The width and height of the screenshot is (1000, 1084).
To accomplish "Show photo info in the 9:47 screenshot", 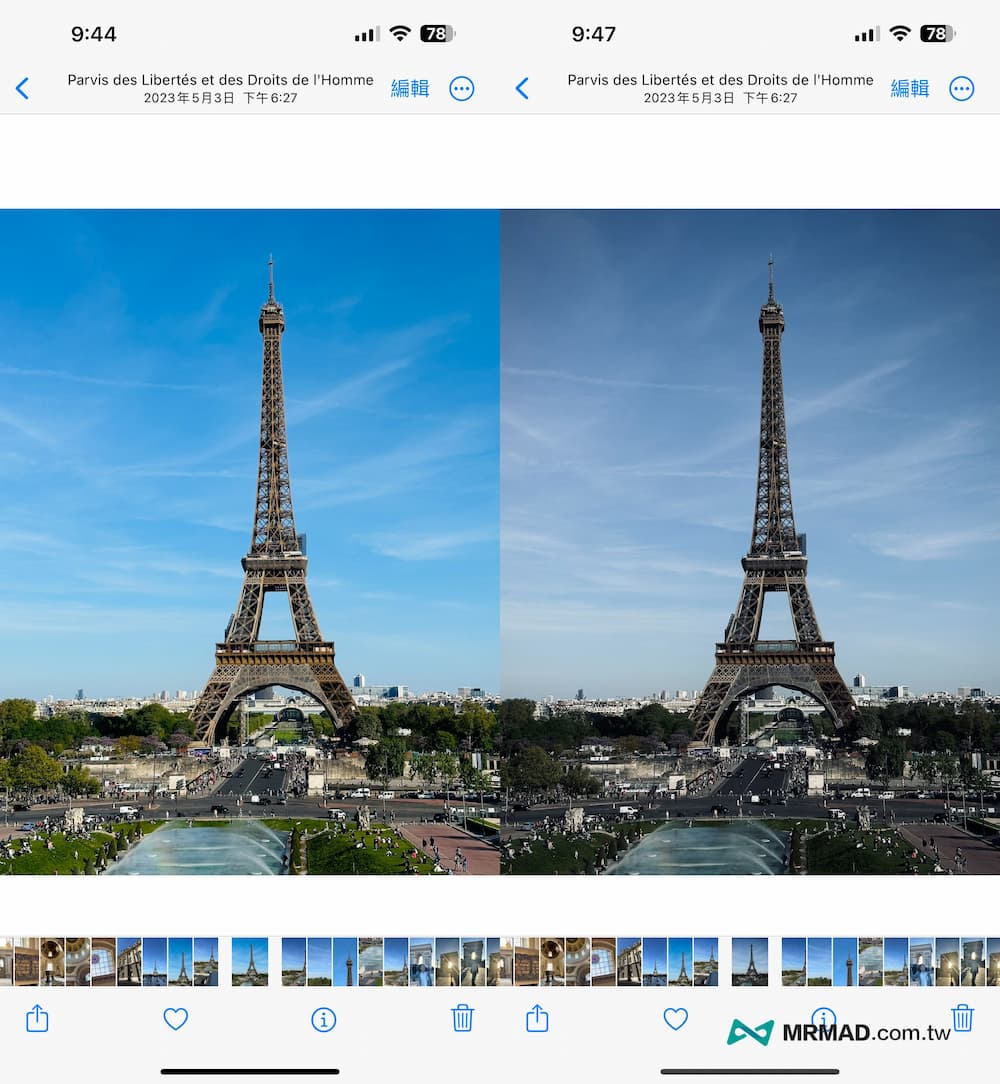I will point(824,1018).
